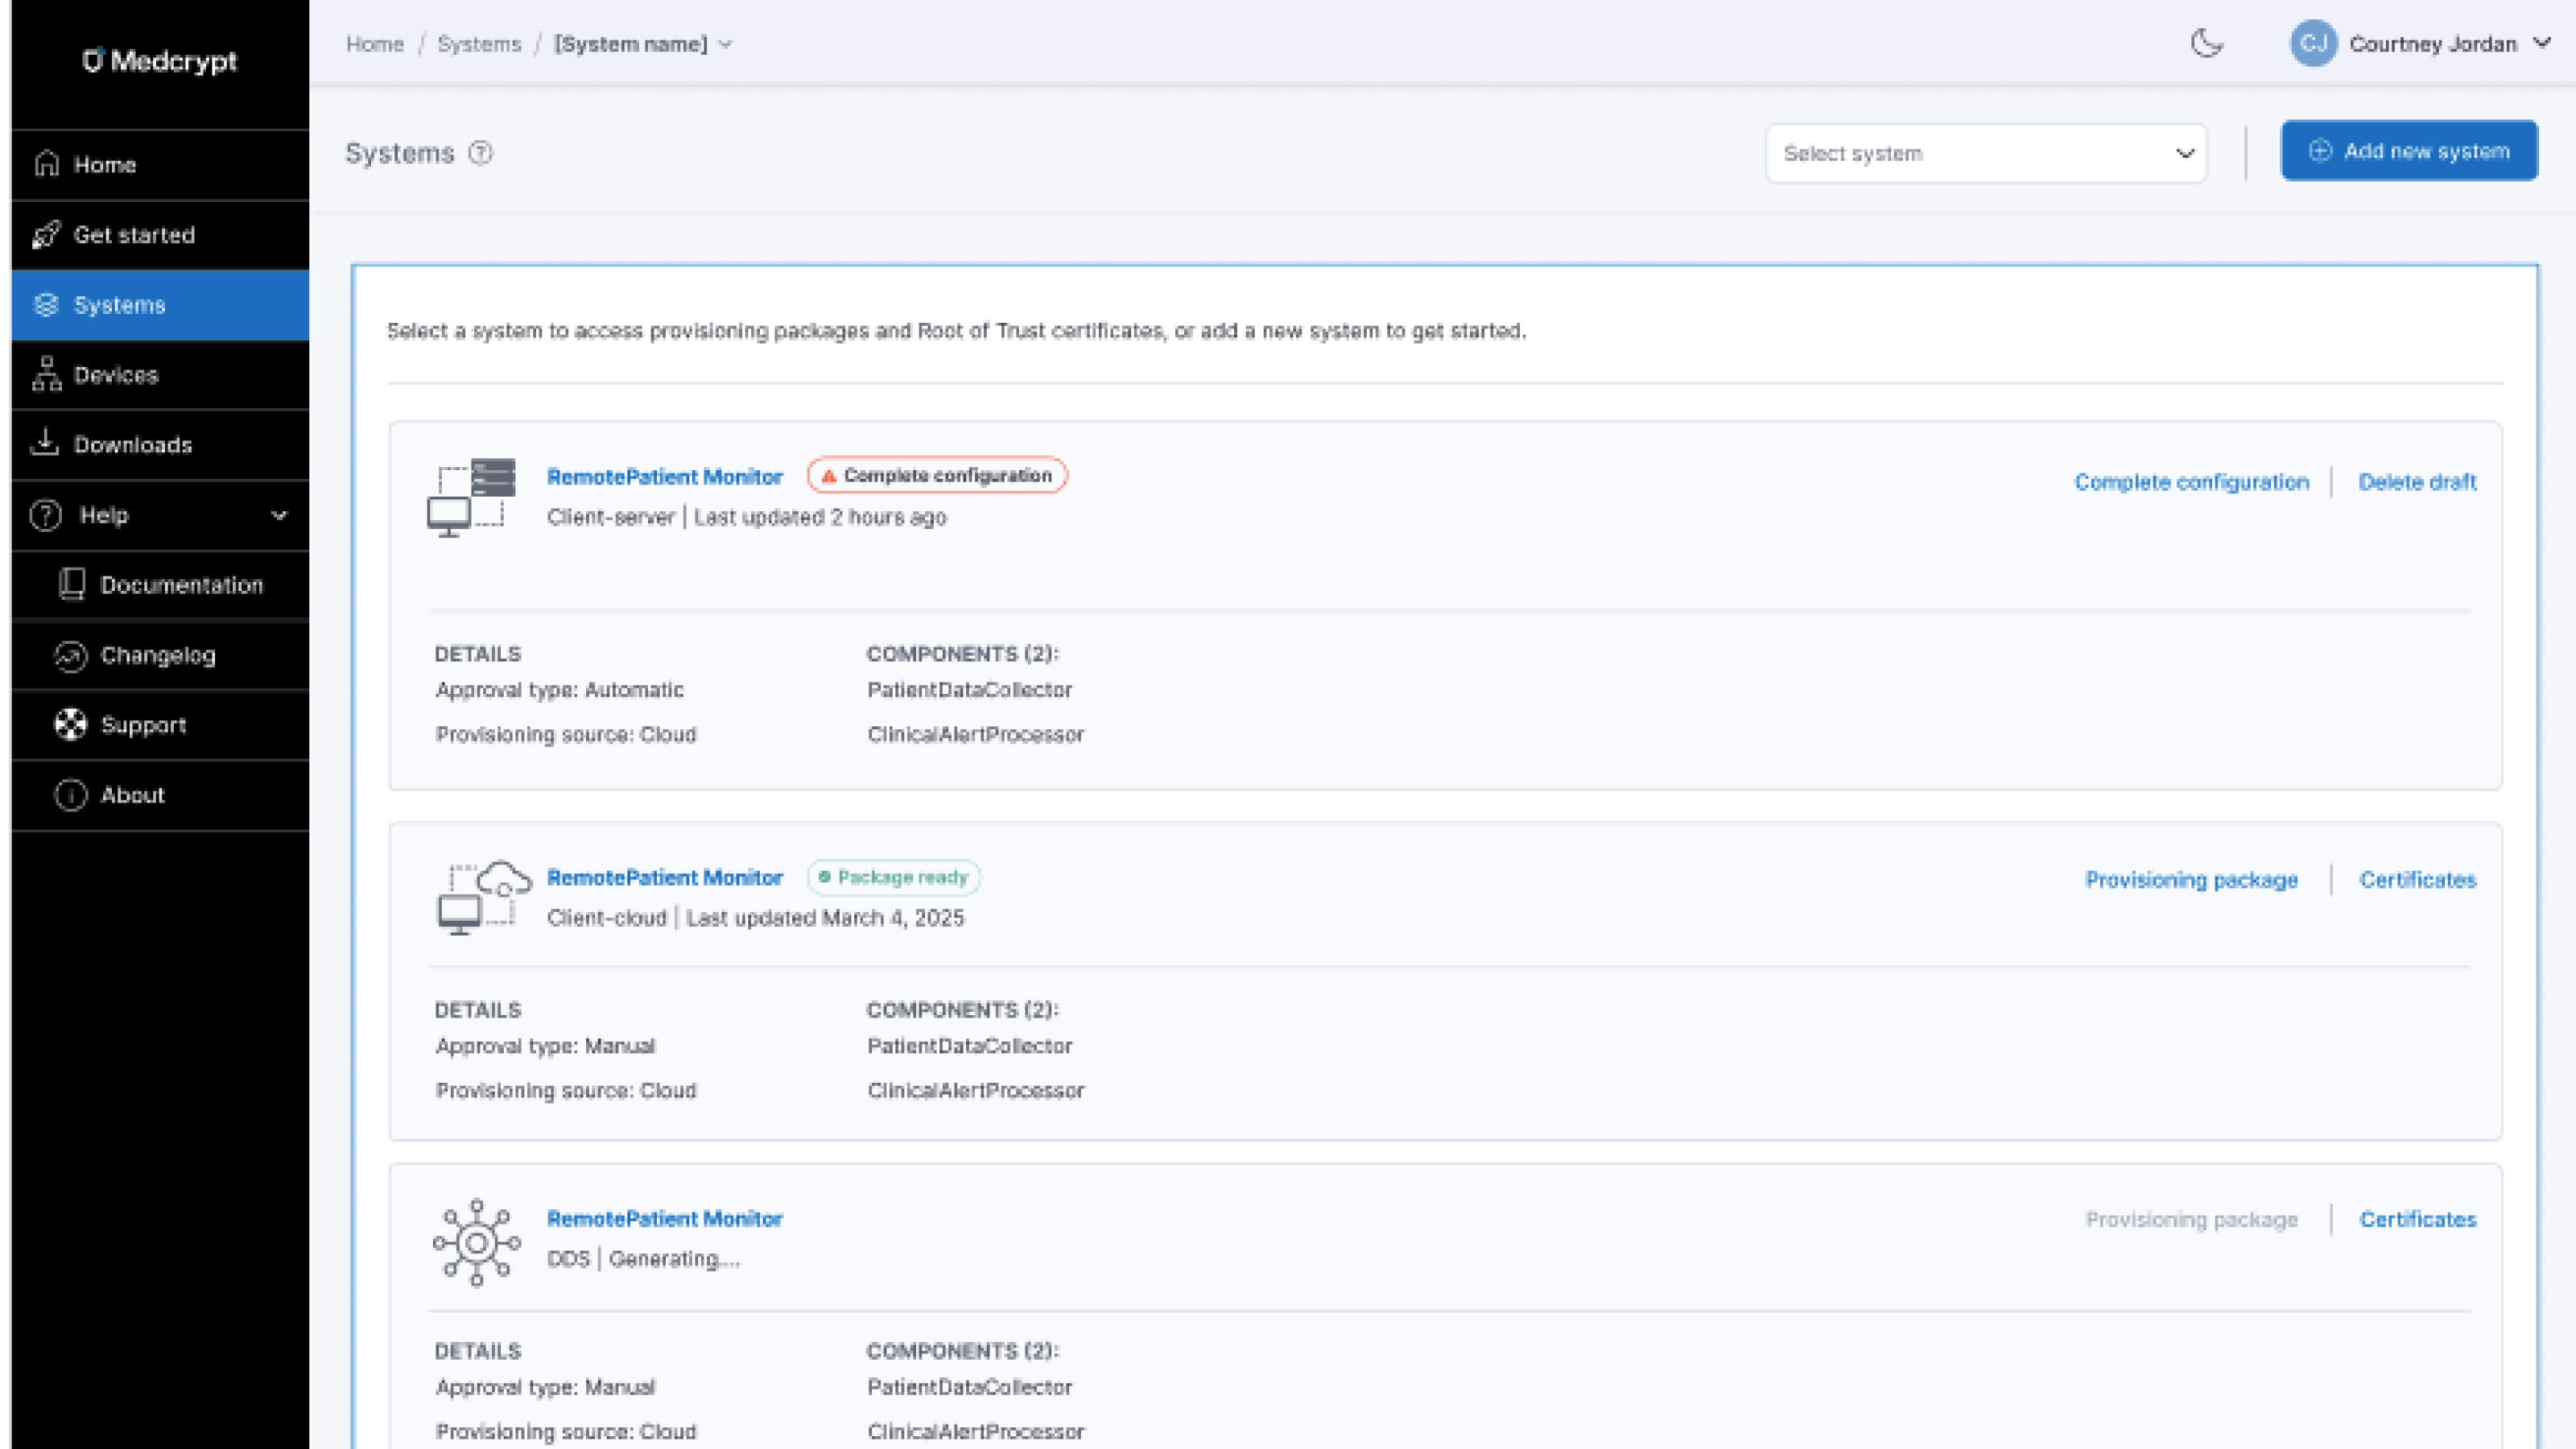
Task: Click the Medcrypt logo
Action: coord(160,61)
